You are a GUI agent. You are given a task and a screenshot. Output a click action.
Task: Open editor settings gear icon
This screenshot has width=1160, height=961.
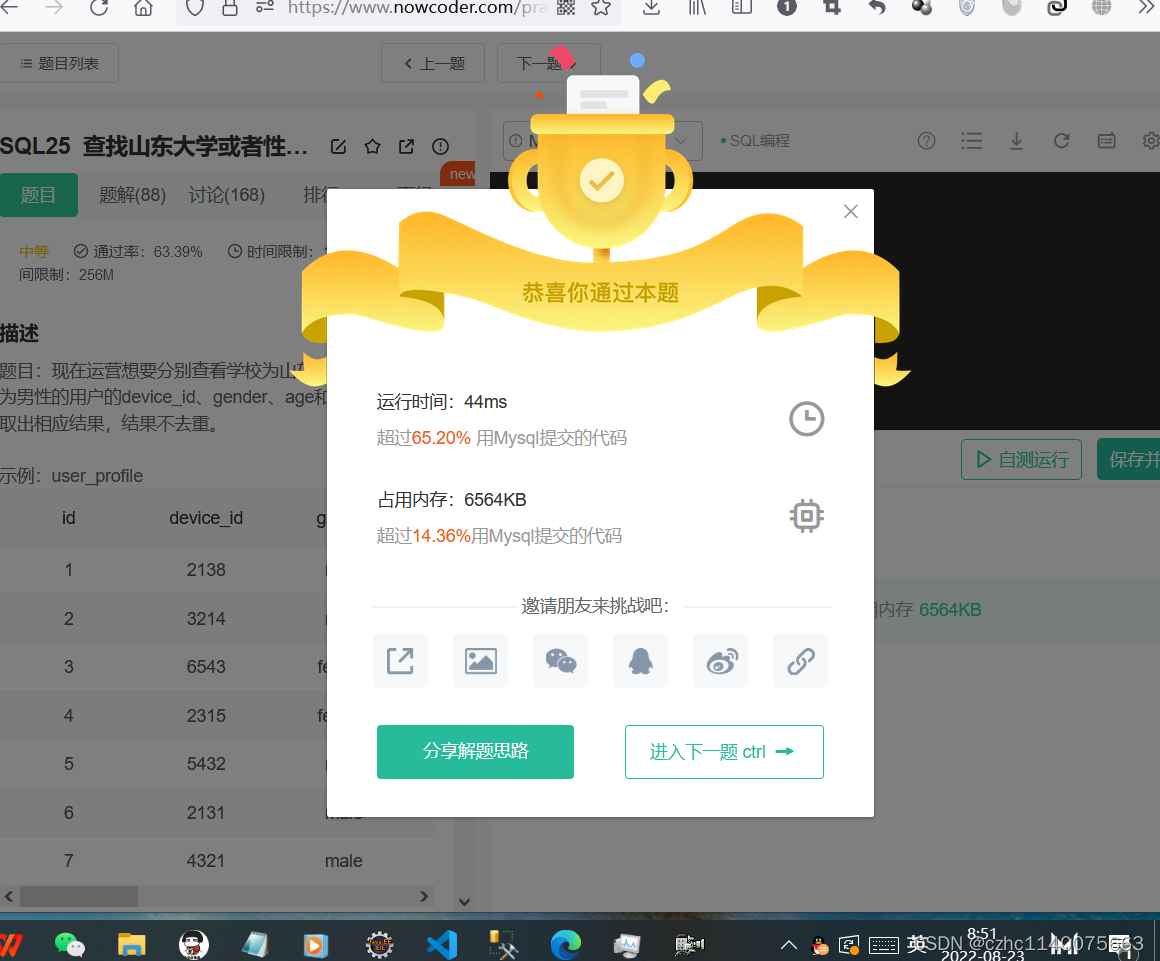click(x=1150, y=141)
